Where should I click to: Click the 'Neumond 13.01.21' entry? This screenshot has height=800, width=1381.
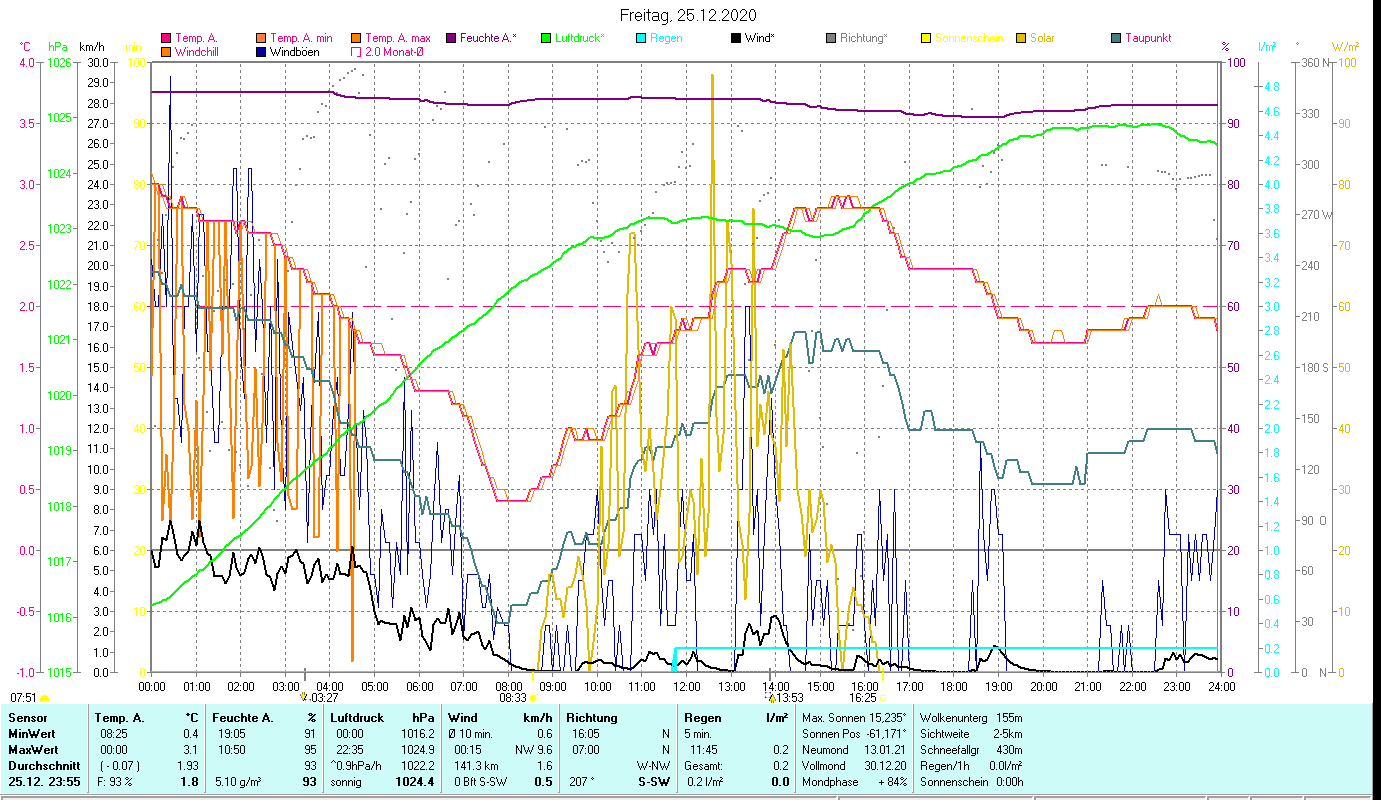coord(854,750)
